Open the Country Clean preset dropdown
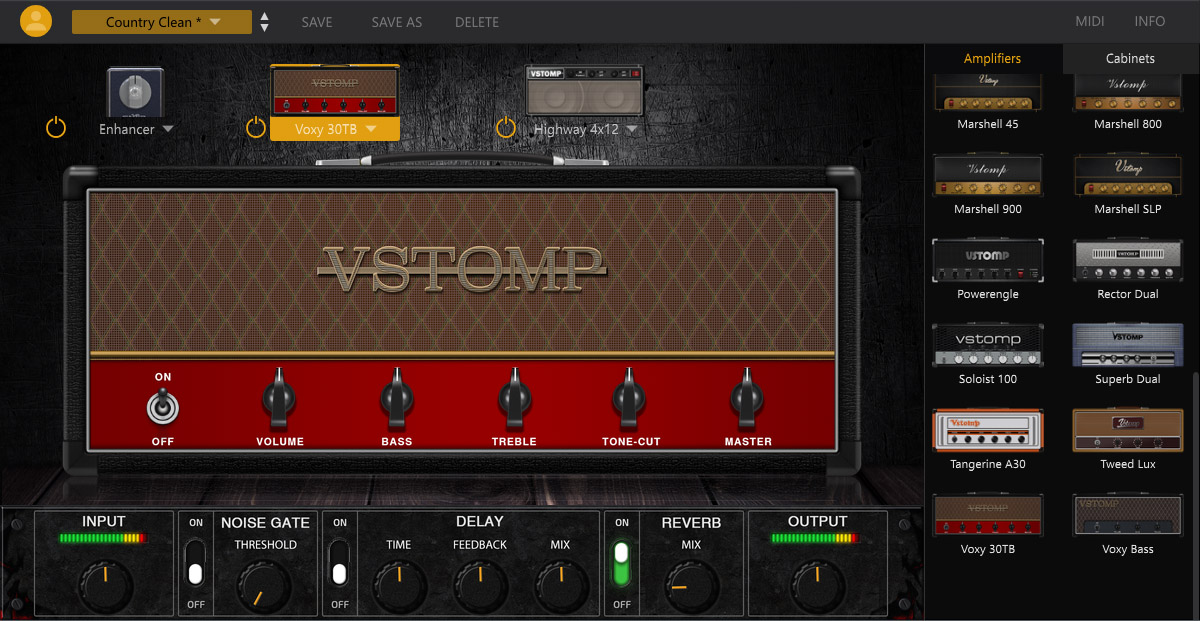Image resolution: width=1200 pixels, height=621 pixels. pos(161,20)
